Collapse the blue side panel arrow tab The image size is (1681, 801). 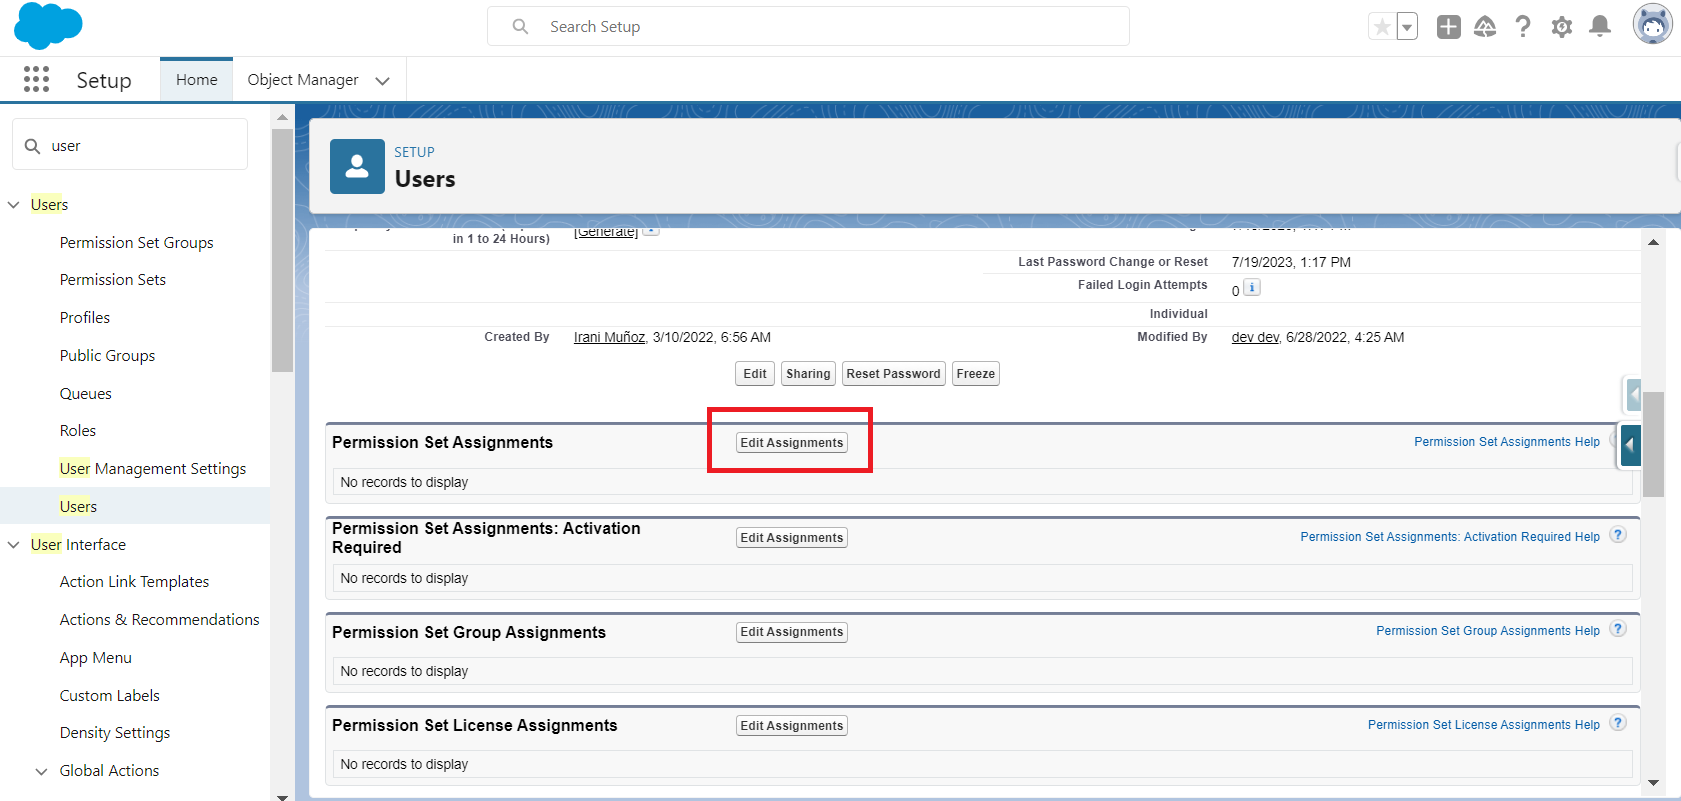(1631, 446)
